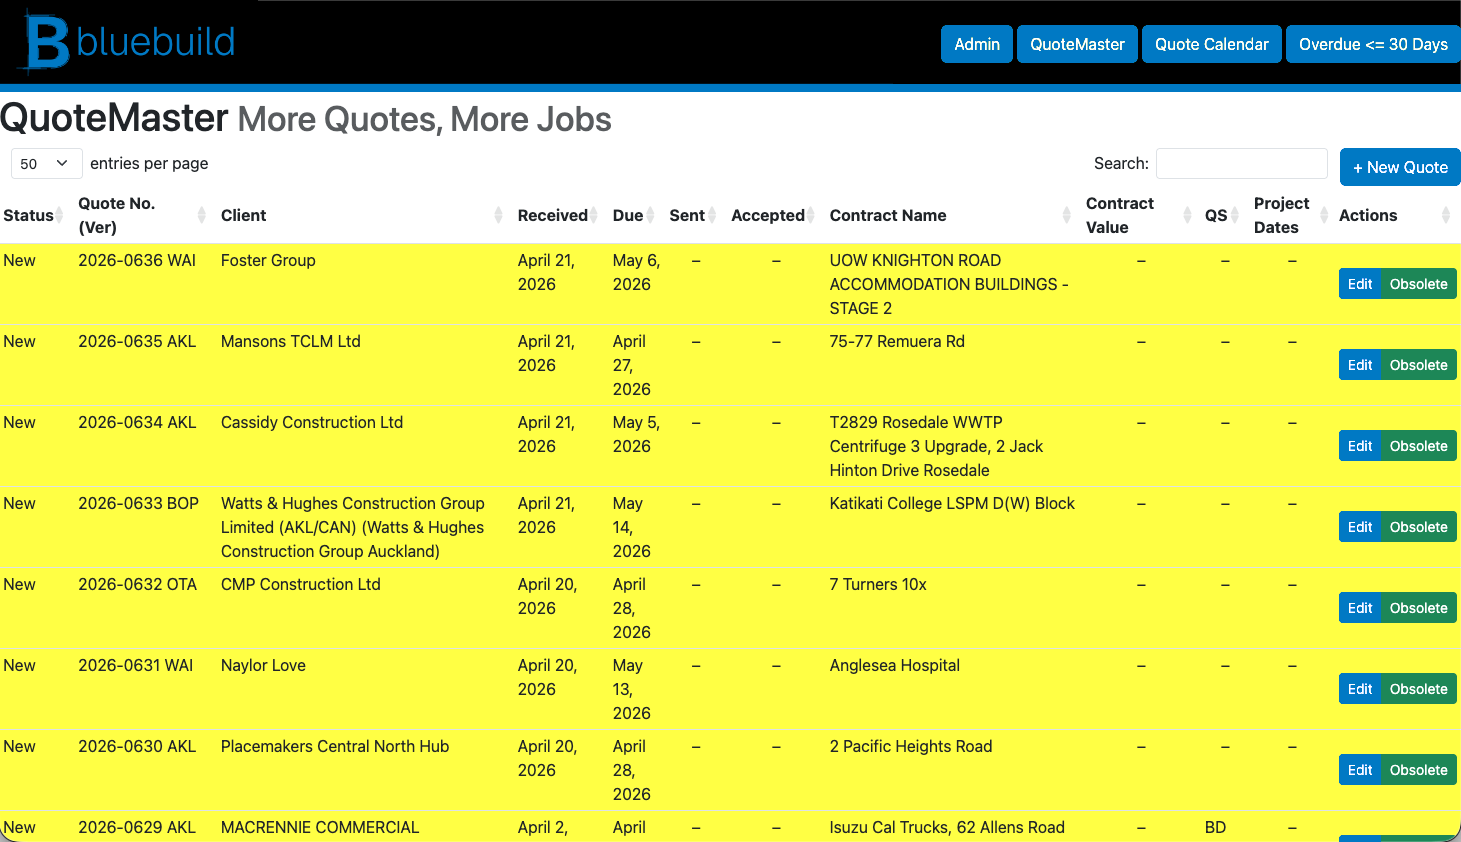
Task: Edit quote 2026-0636 WAI
Action: click(x=1360, y=284)
